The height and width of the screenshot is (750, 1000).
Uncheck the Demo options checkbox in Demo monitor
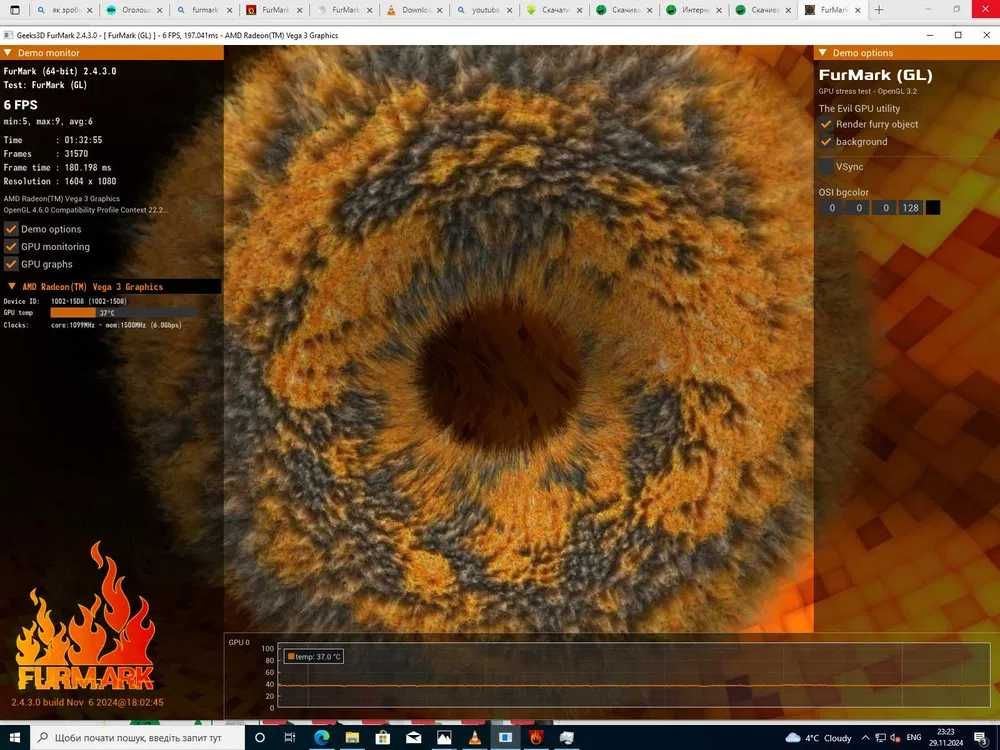click(x=11, y=229)
